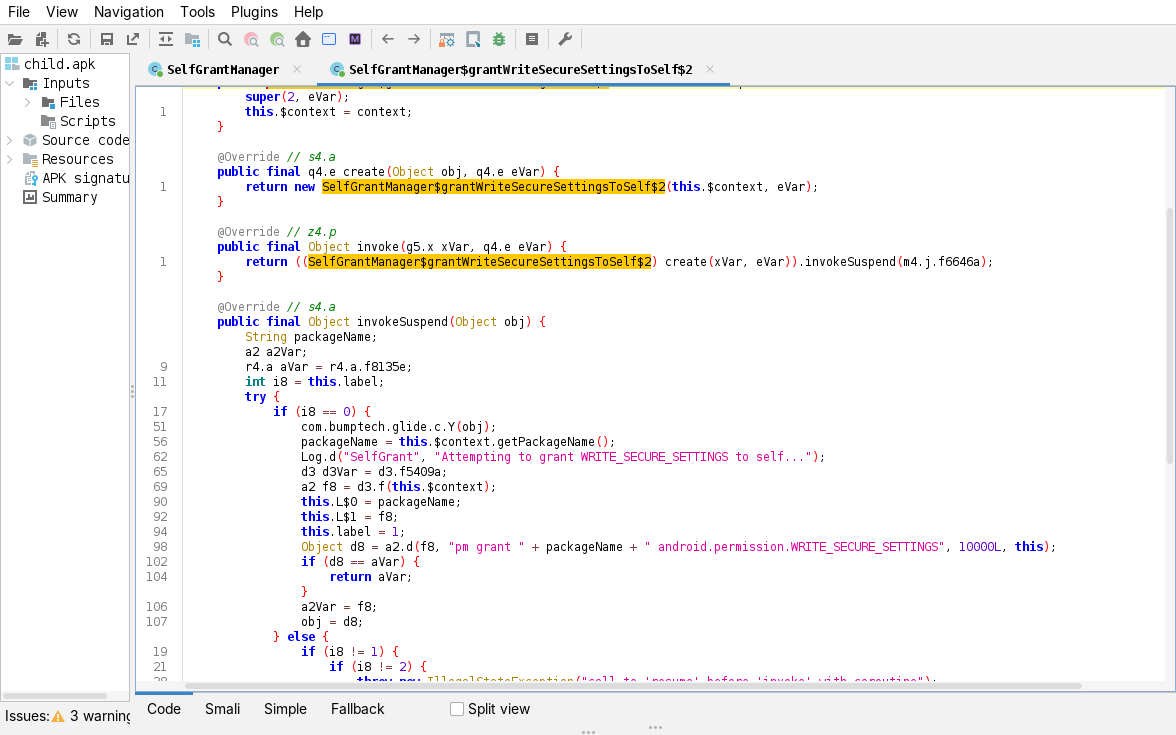Navigate forward with the right arrow
1176x735 pixels.
click(x=414, y=40)
